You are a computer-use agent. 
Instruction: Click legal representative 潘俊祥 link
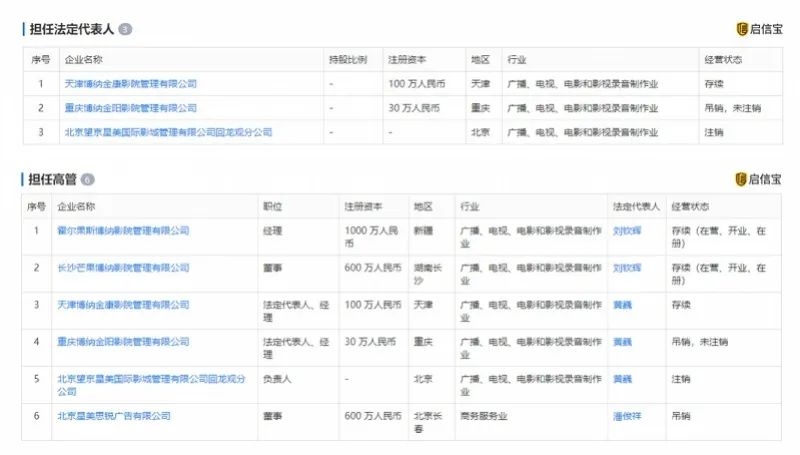627,415
